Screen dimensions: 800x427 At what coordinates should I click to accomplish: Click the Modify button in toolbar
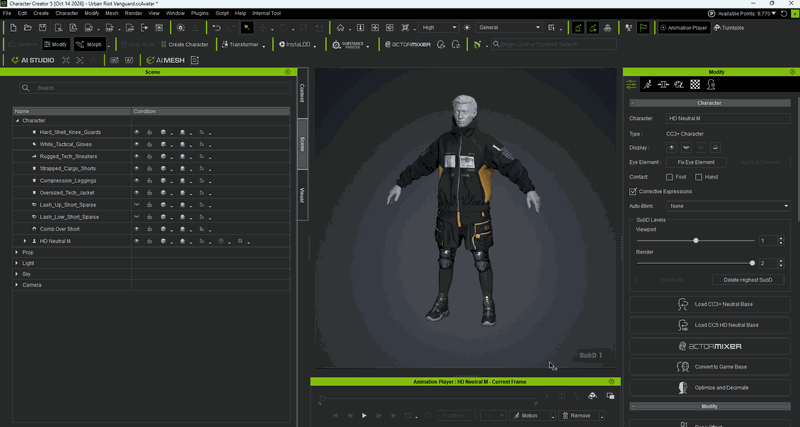(56, 44)
